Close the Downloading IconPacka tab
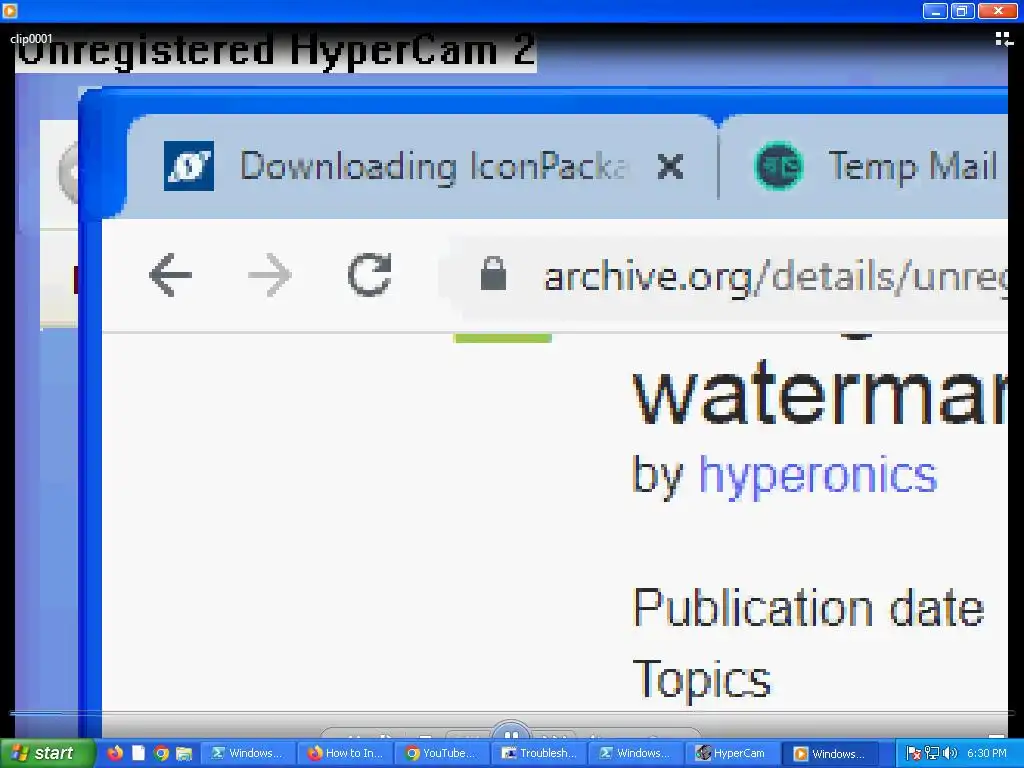1024x768 pixels. pos(671,167)
